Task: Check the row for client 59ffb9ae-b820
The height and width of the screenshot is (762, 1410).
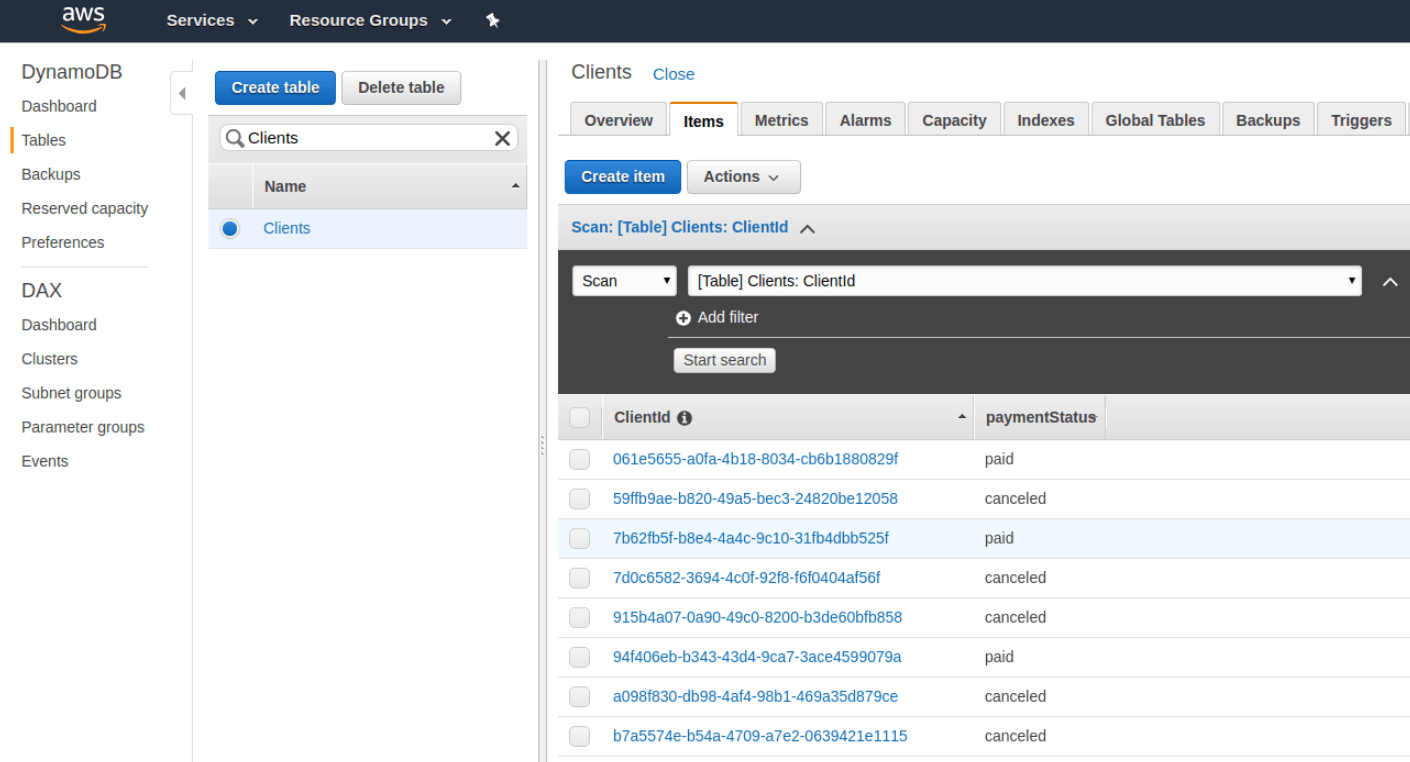Action: (579, 498)
